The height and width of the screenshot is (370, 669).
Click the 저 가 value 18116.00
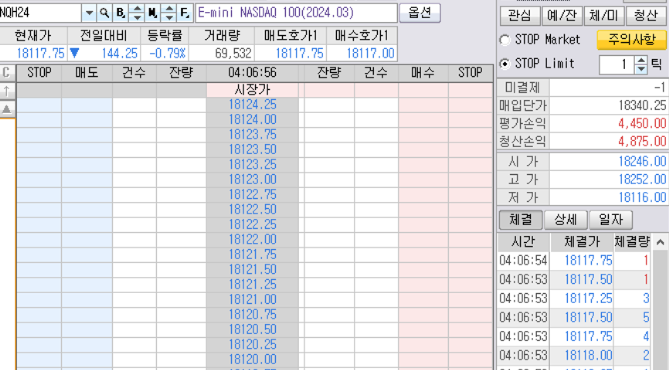tap(642, 198)
